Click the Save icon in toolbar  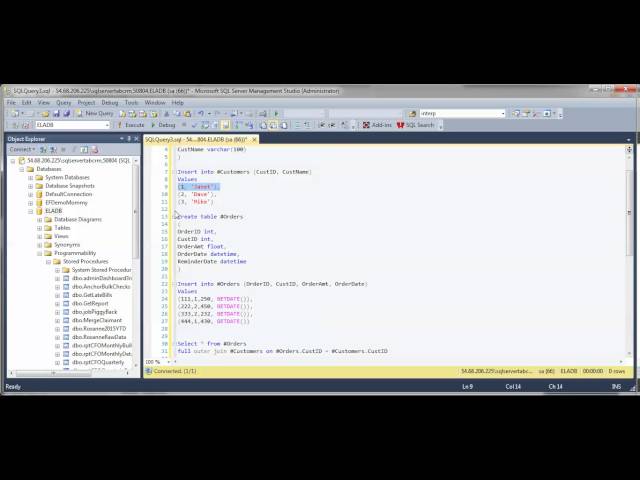56,113
